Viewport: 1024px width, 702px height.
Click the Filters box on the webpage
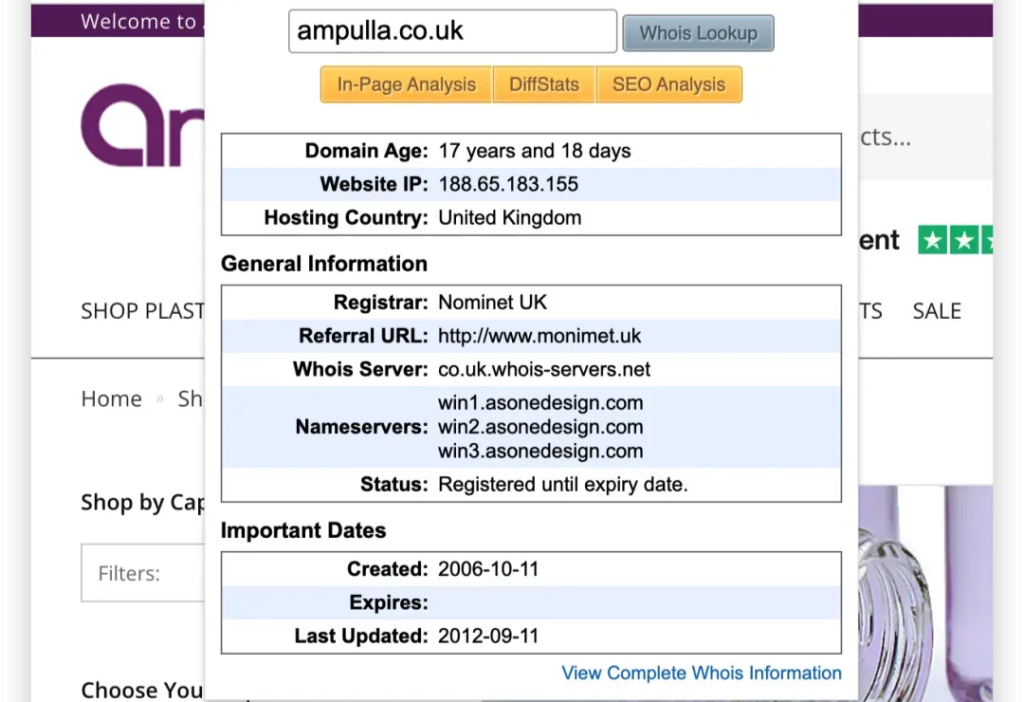143,573
